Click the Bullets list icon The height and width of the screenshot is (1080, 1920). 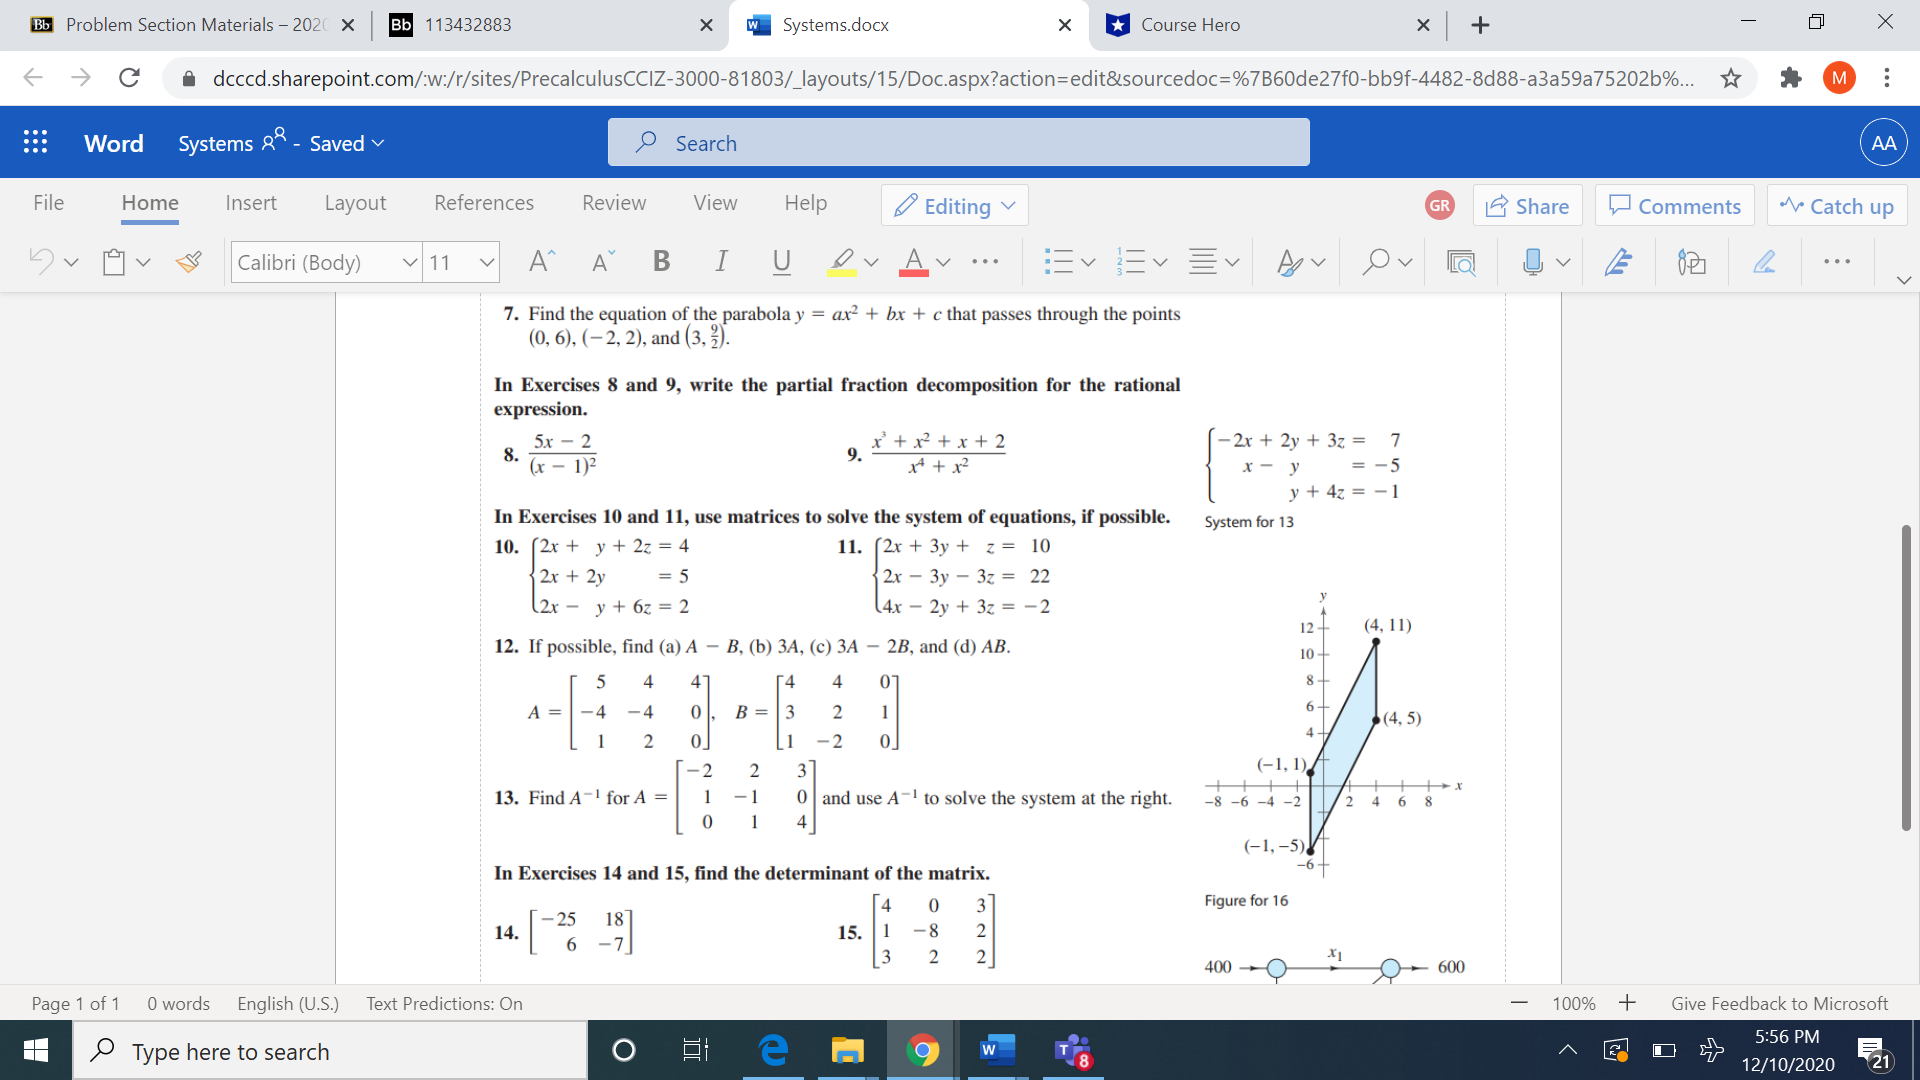pyautogui.click(x=1055, y=260)
